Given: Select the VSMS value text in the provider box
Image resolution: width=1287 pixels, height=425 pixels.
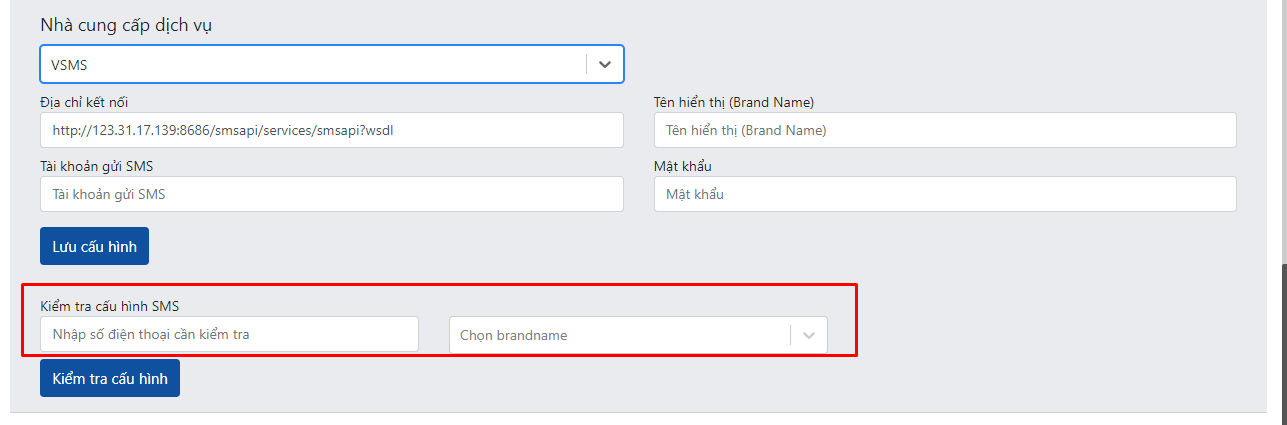Looking at the screenshot, I should [69, 65].
